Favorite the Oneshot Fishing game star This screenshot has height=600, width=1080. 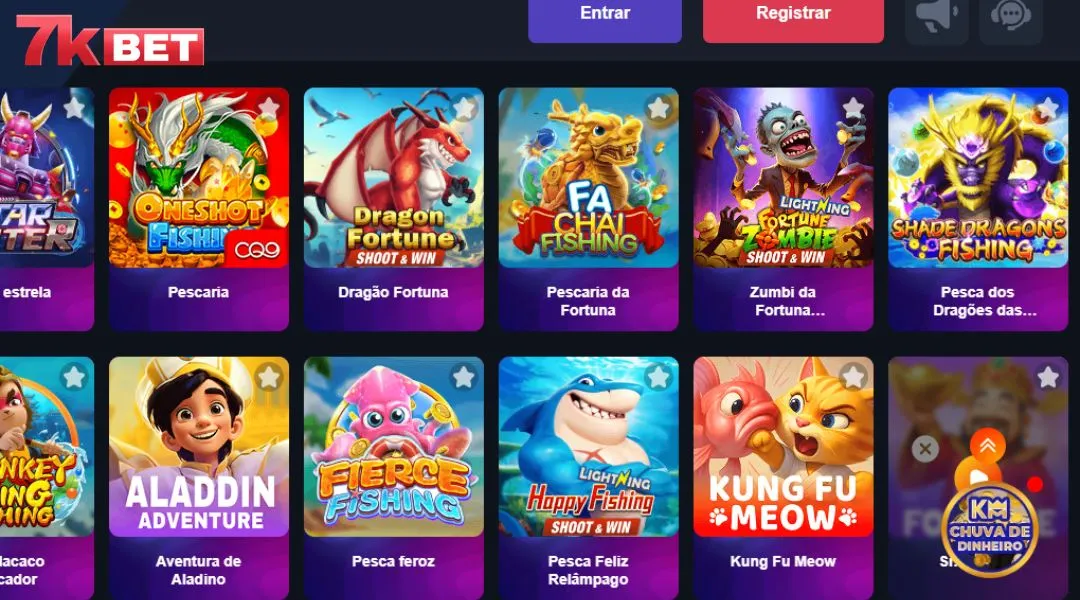pos(269,107)
